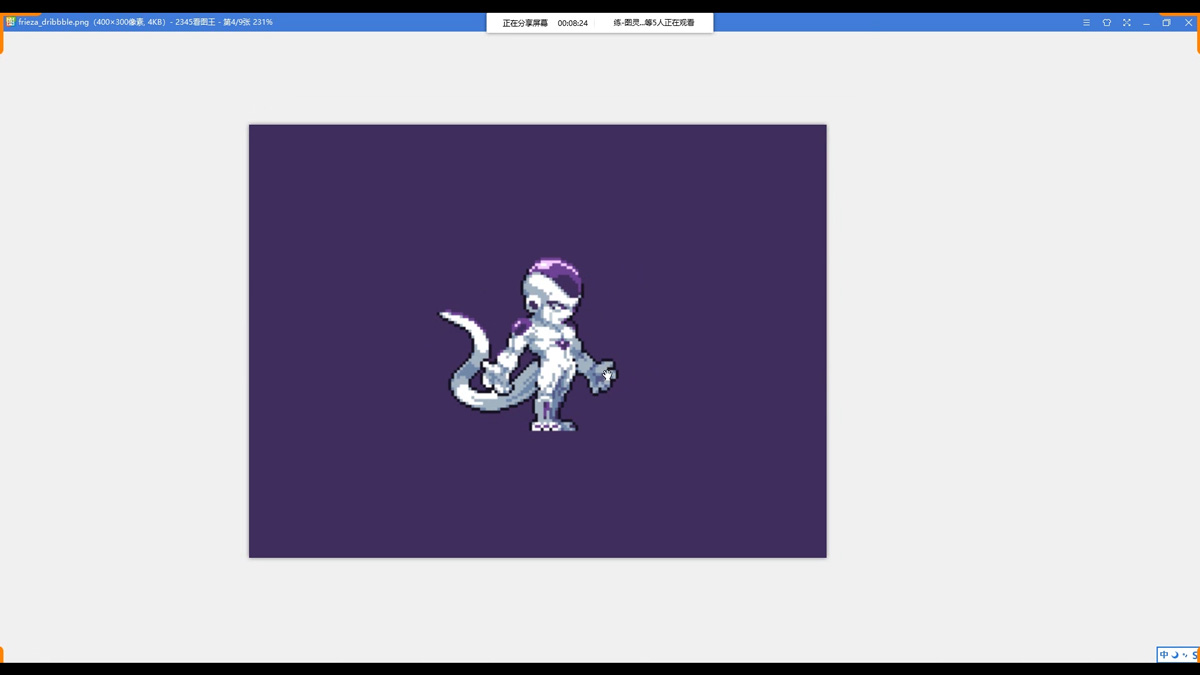Restore down the picture viewer window

(x=1167, y=22)
